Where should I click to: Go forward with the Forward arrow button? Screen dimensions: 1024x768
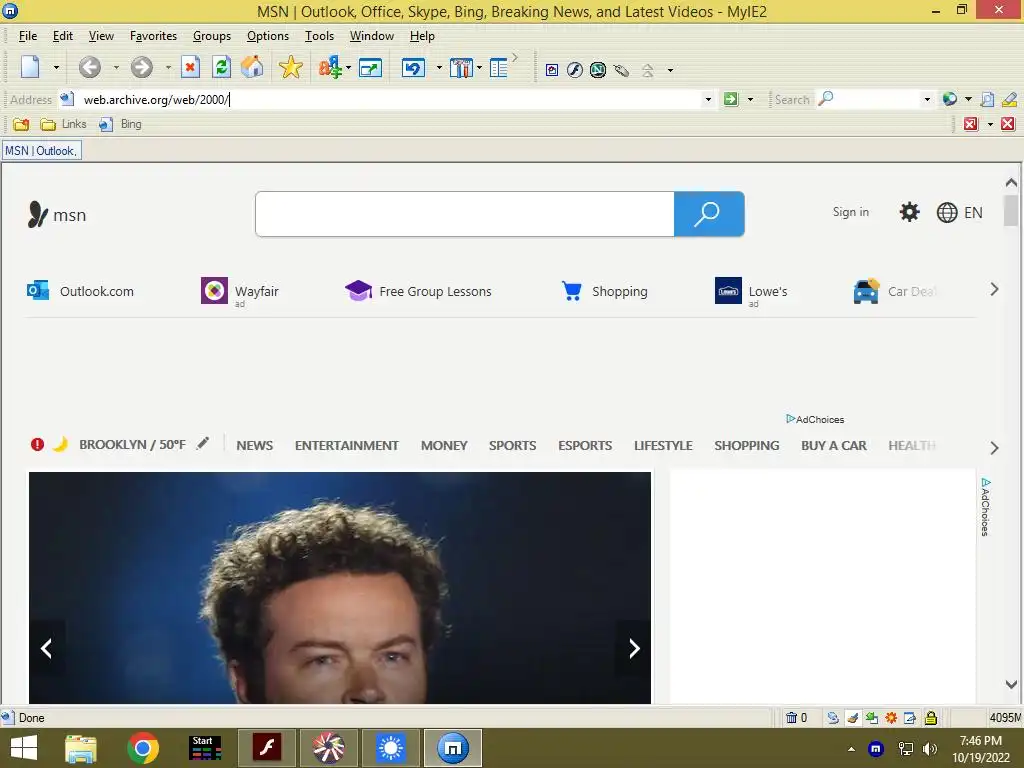point(141,67)
